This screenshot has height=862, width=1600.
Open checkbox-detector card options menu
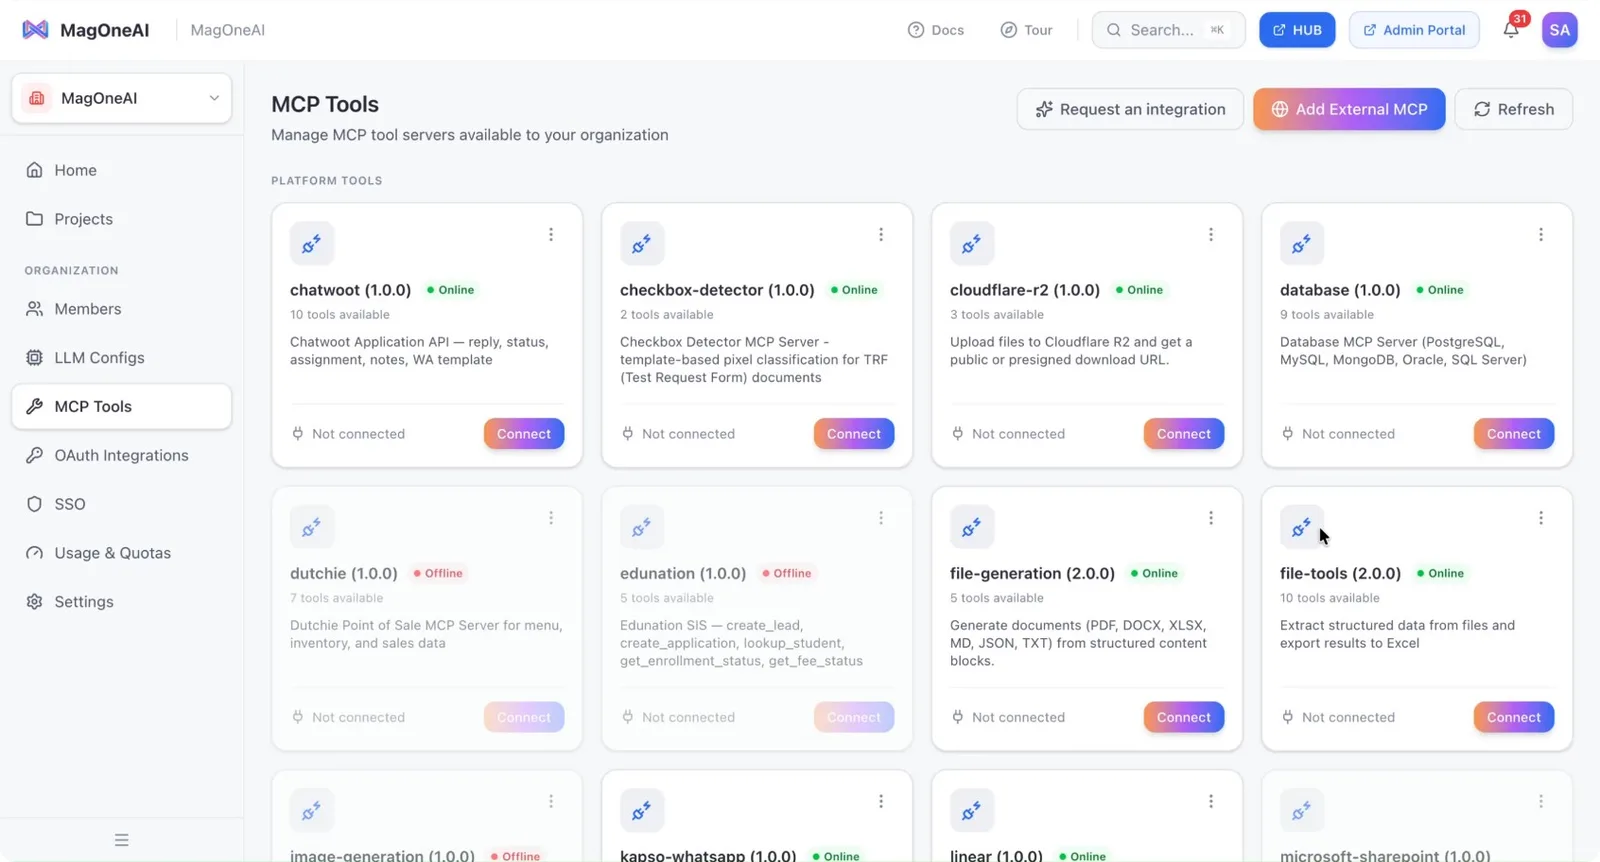[x=881, y=234]
